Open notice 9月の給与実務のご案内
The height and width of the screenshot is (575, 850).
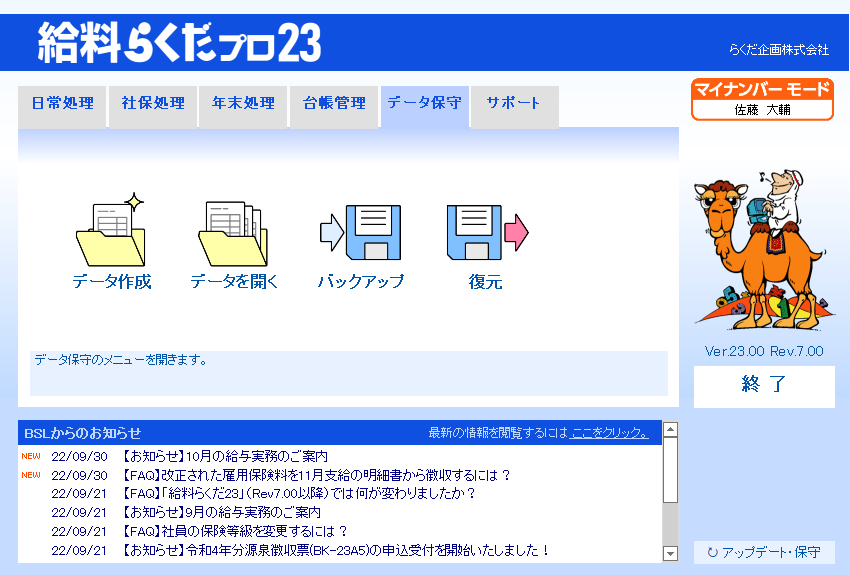point(220,513)
